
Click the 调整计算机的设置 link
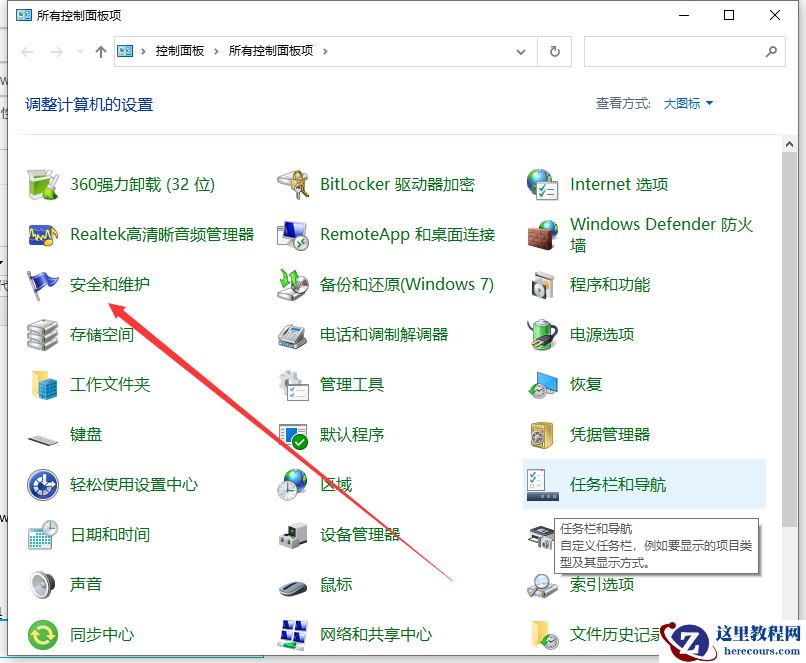(88, 103)
